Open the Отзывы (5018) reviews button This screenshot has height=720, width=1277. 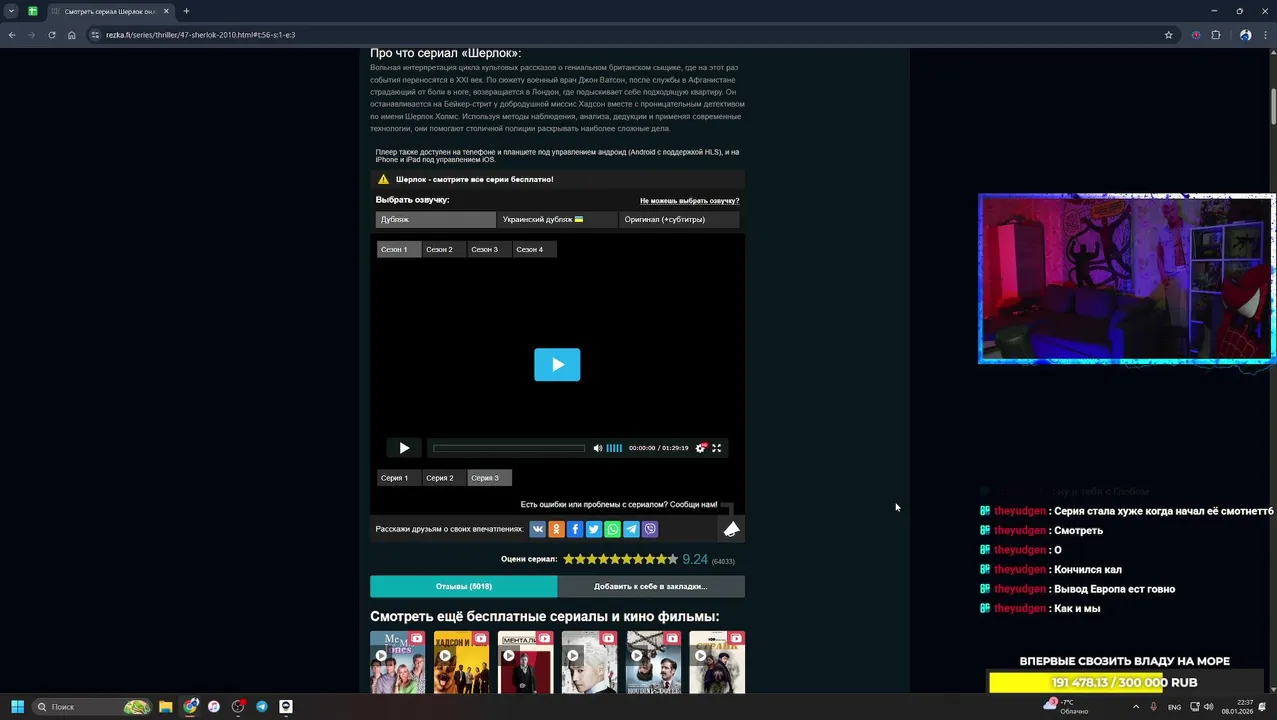coord(463,586)
